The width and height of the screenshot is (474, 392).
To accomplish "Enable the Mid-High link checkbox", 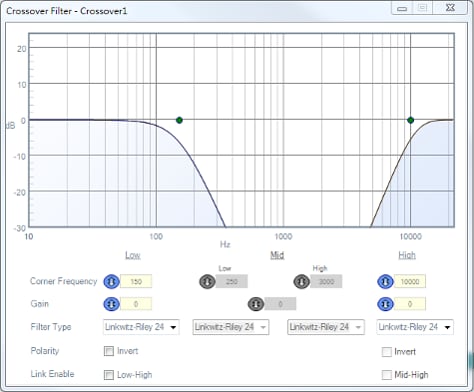I will point(387,375).
